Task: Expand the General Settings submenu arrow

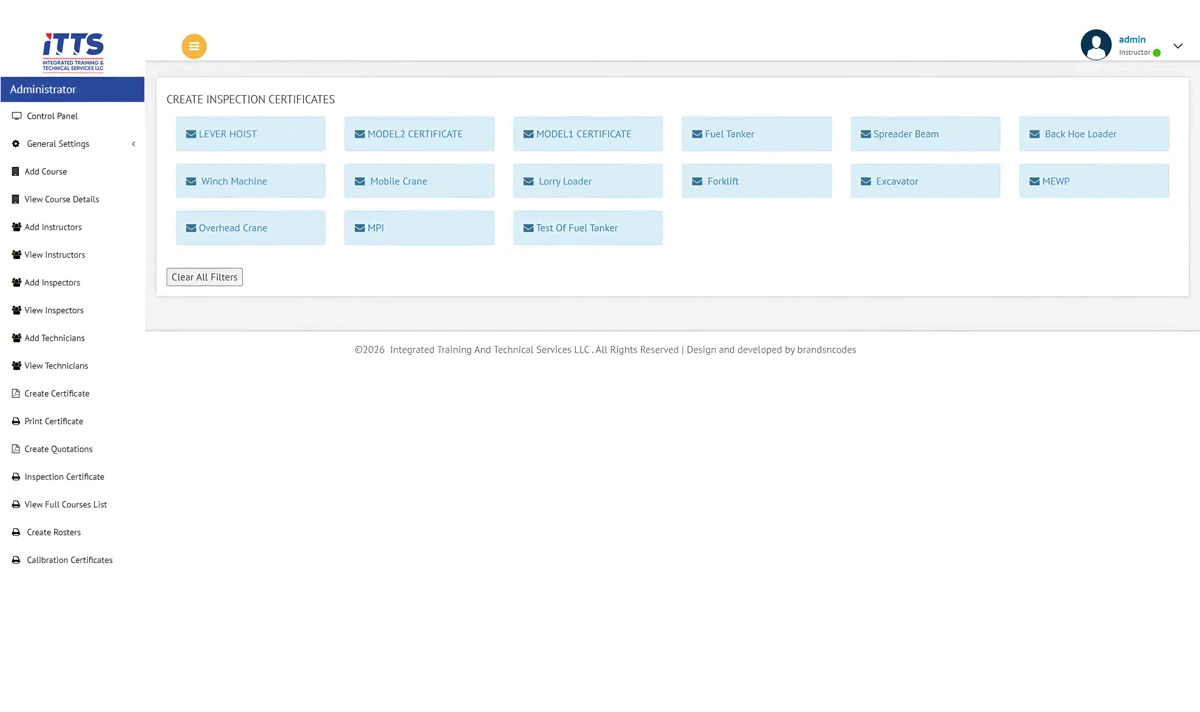Action: coord(134,144)
